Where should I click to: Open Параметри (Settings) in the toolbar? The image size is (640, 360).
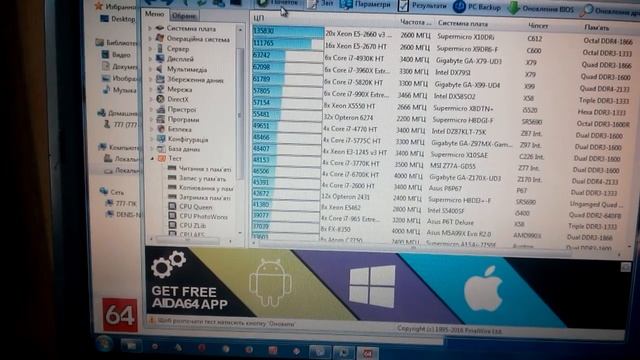[x=366, y=4]
